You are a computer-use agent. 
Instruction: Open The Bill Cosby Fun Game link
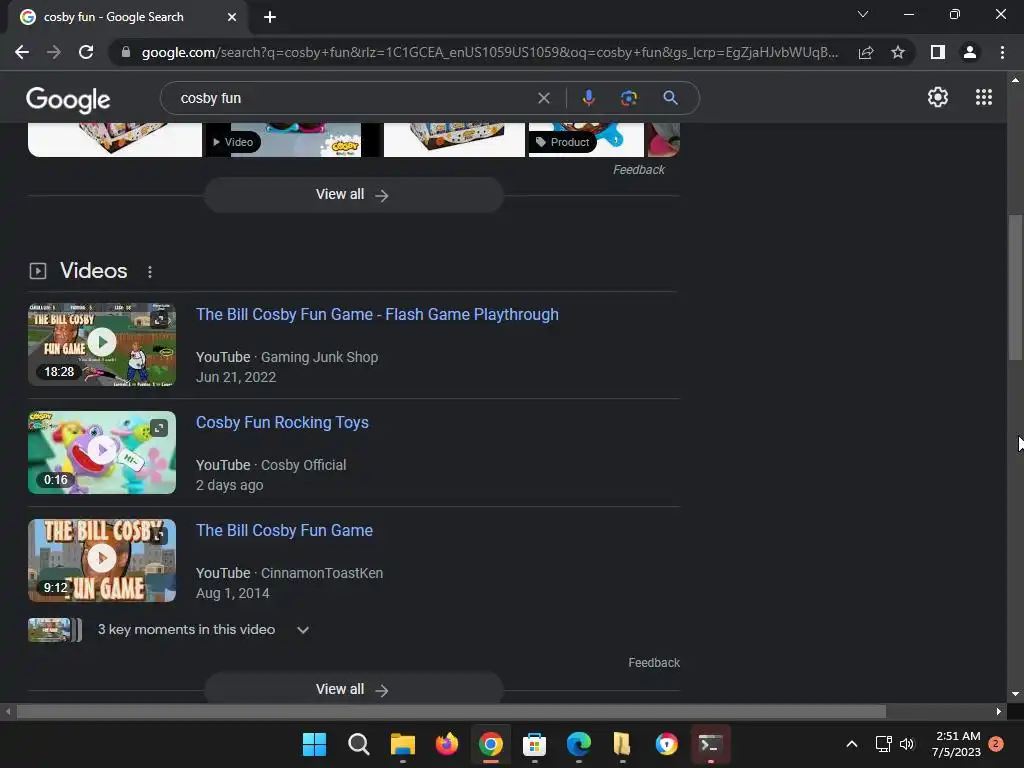(x=284, y=530)
